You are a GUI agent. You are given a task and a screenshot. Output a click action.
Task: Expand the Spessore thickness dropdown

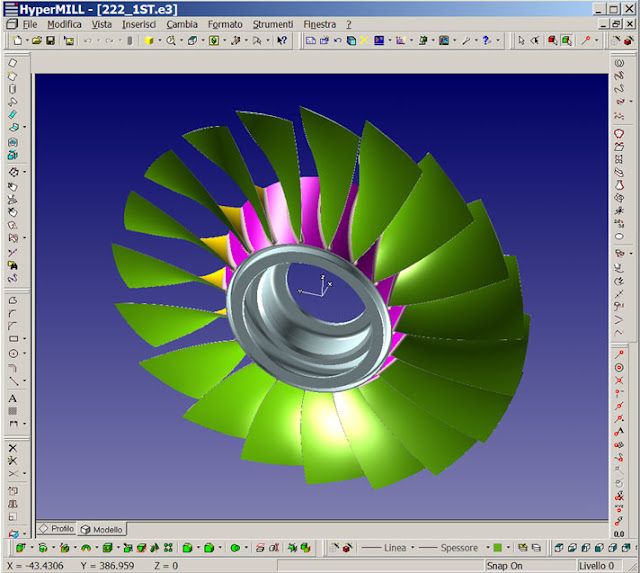pyautogui.click(x=487, y=548)
